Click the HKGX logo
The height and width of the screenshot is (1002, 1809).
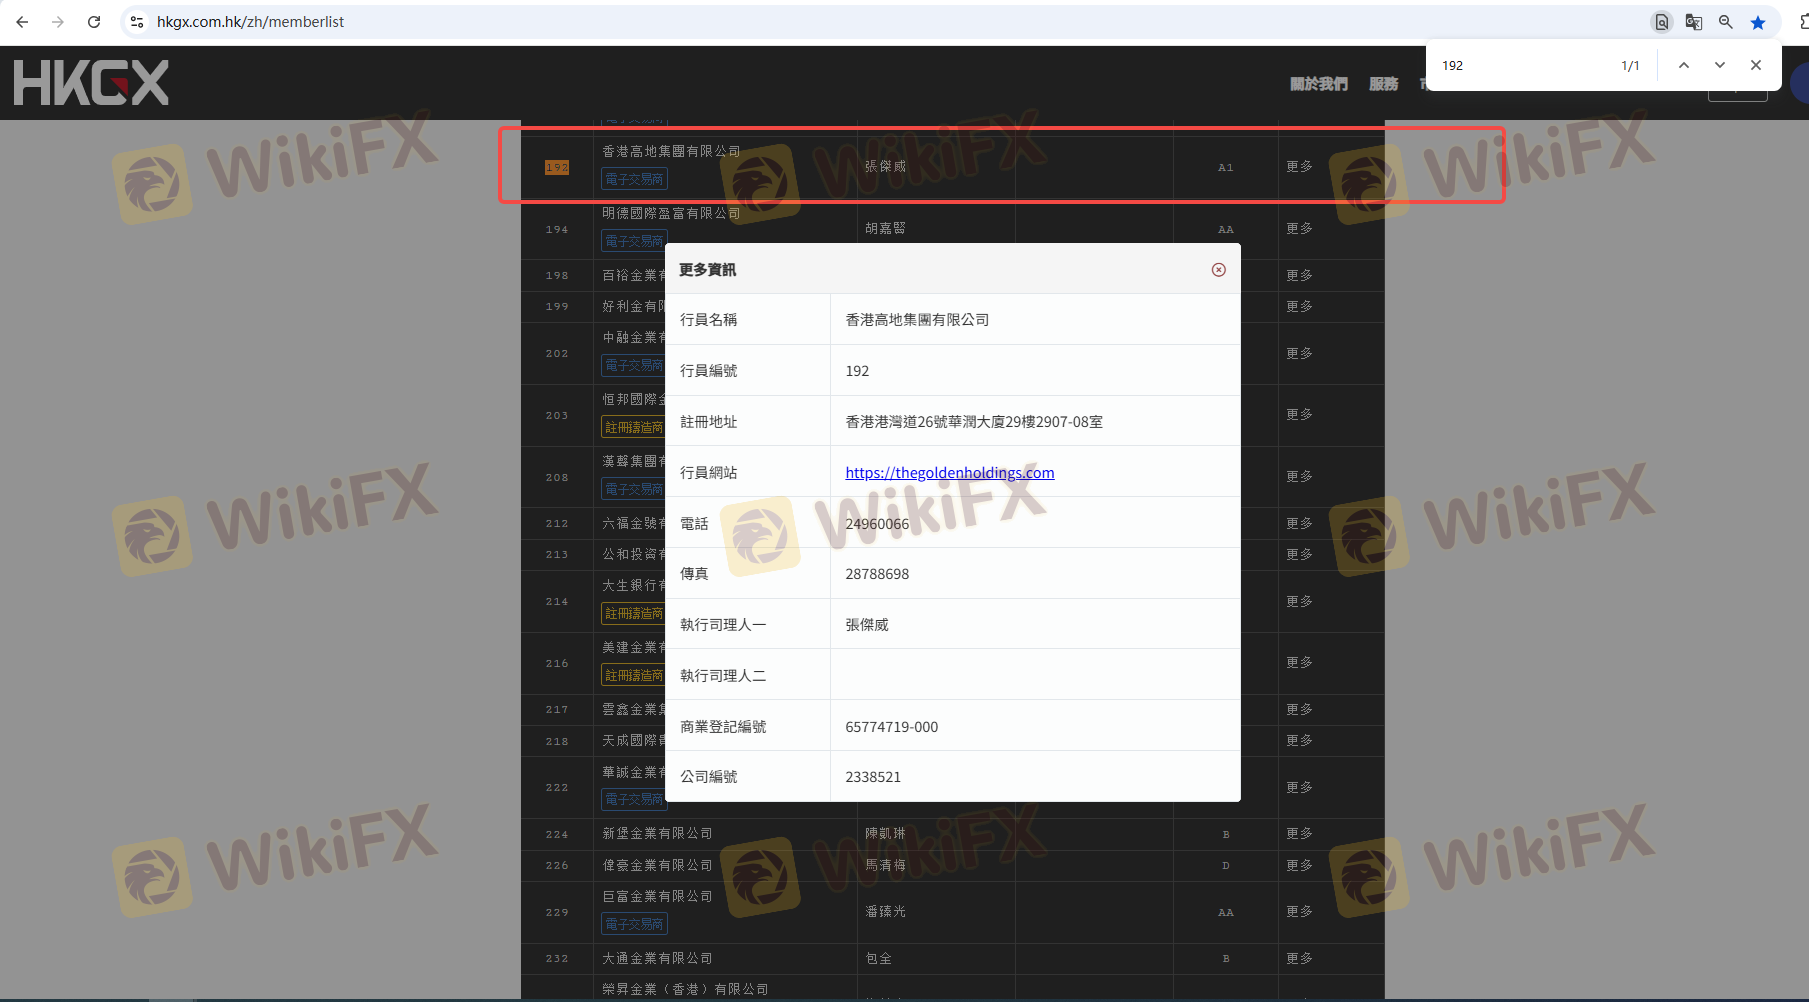coord(91,83)
